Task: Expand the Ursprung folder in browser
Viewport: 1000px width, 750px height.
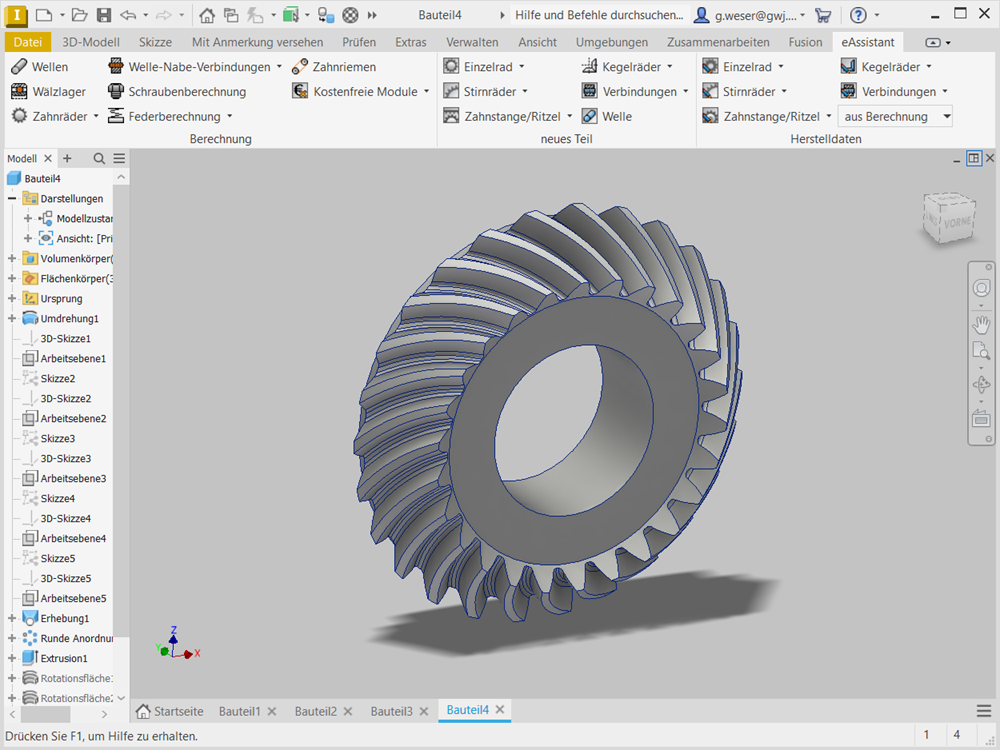Action: tap(12, 299)
